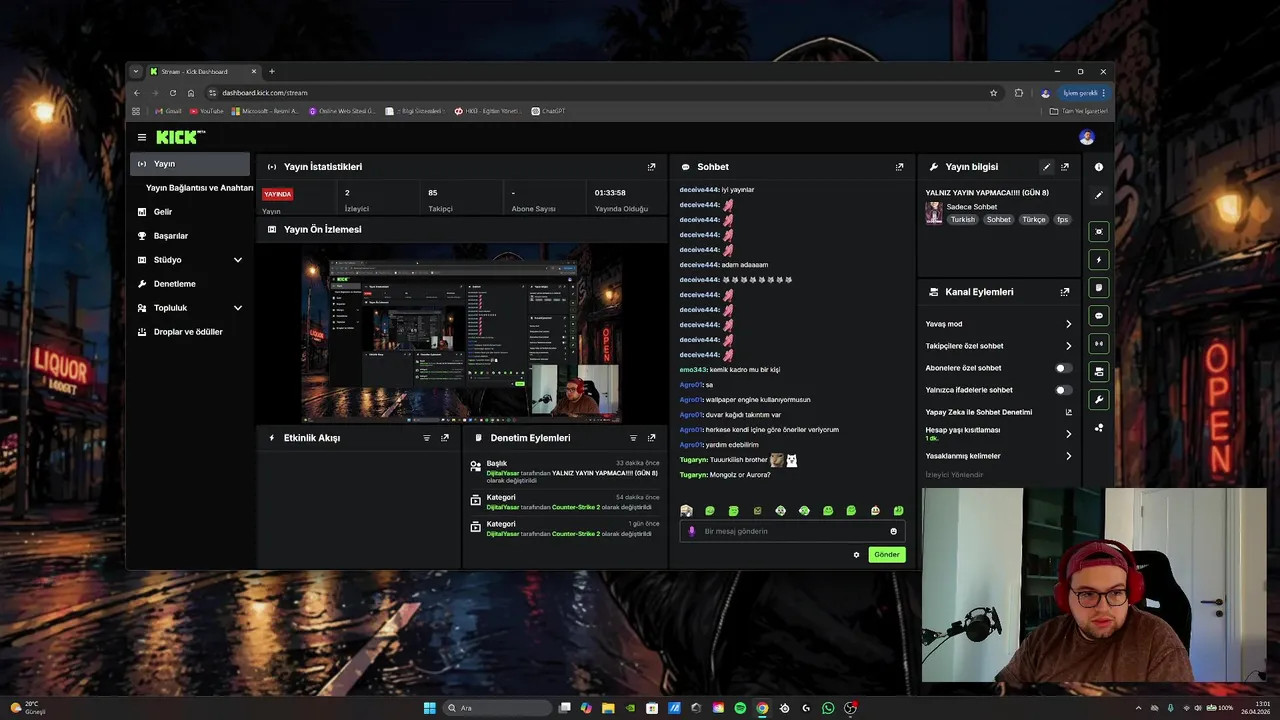Pop out the Etkinlik Akışı panel
This screenshot has width=1280, height=720.
(445, 438)
